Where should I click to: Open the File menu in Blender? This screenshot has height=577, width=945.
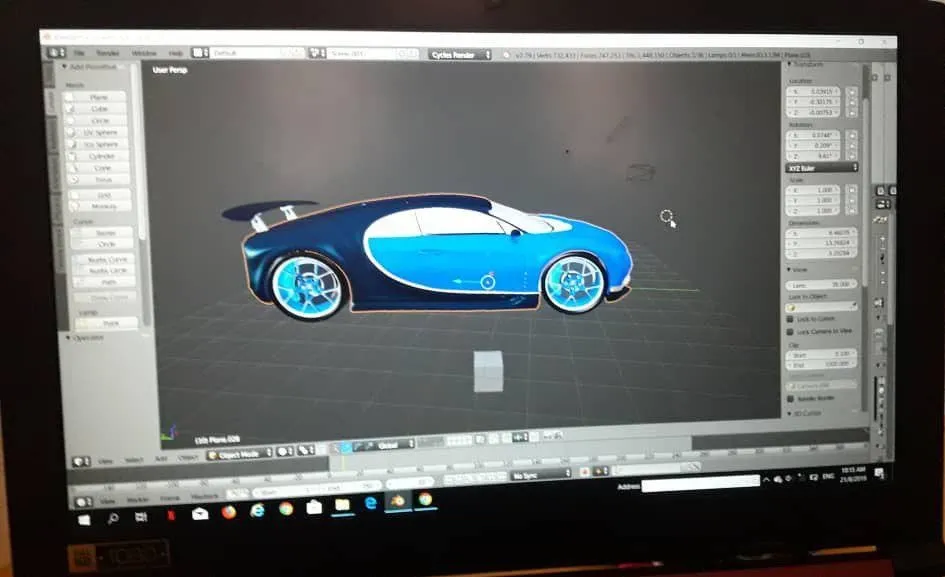(x=79, y=52)
